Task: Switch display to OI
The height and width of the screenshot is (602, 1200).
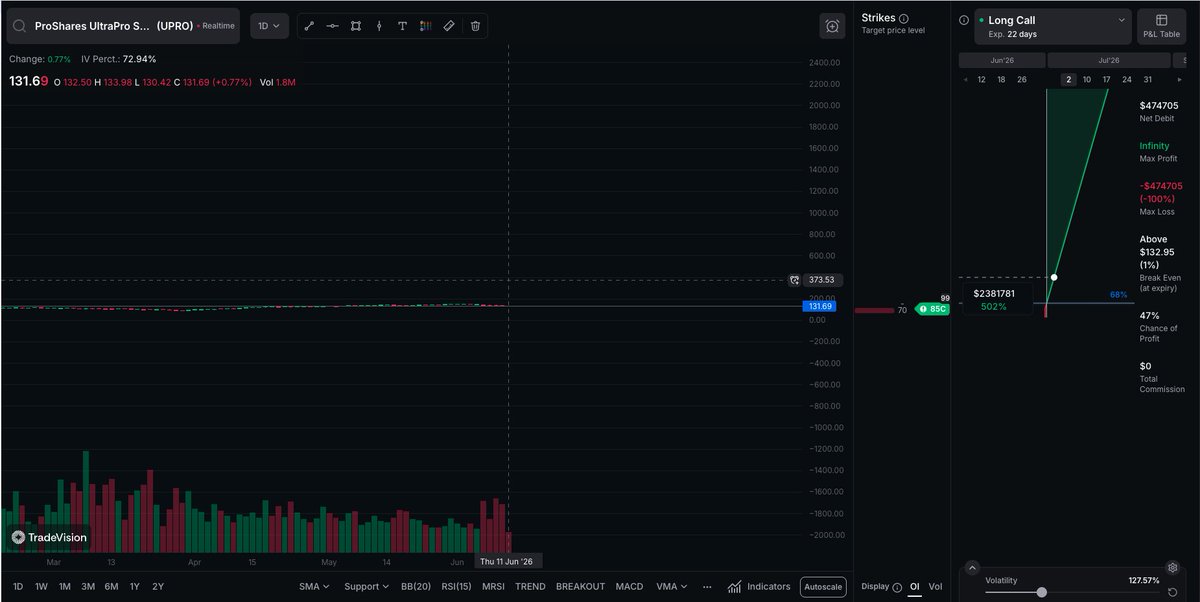Action: coord(914,587)
